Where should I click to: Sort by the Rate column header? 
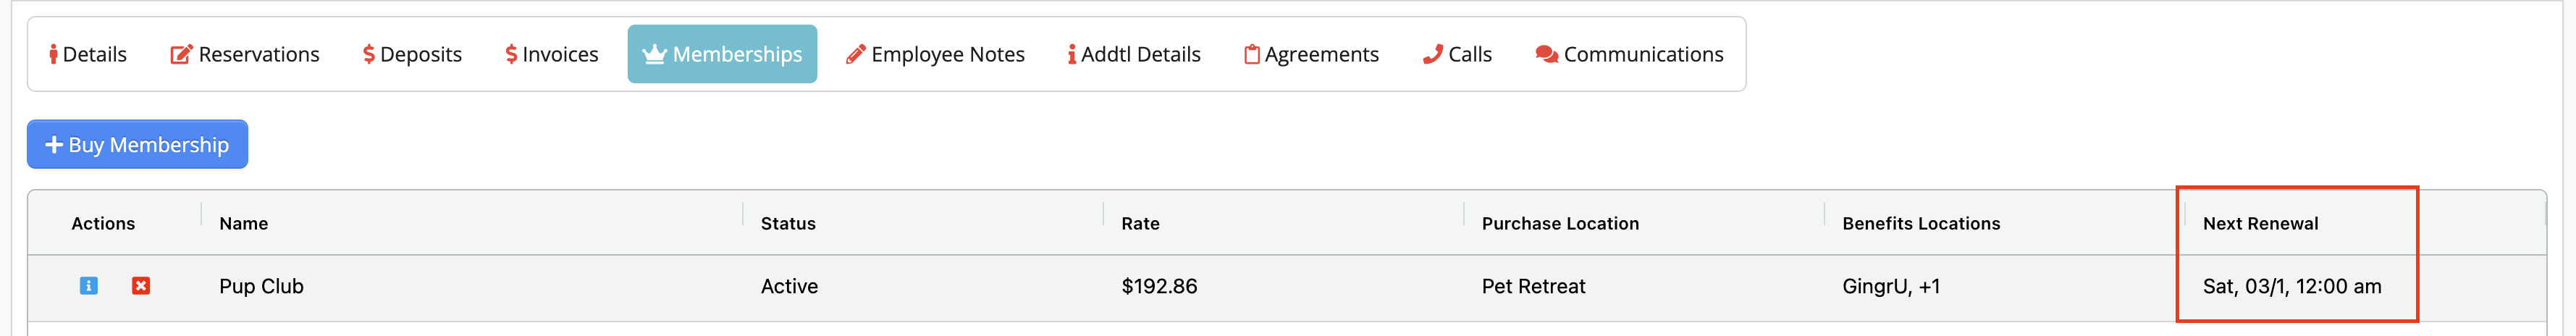pyautogui.click(x=1140, y=224)
